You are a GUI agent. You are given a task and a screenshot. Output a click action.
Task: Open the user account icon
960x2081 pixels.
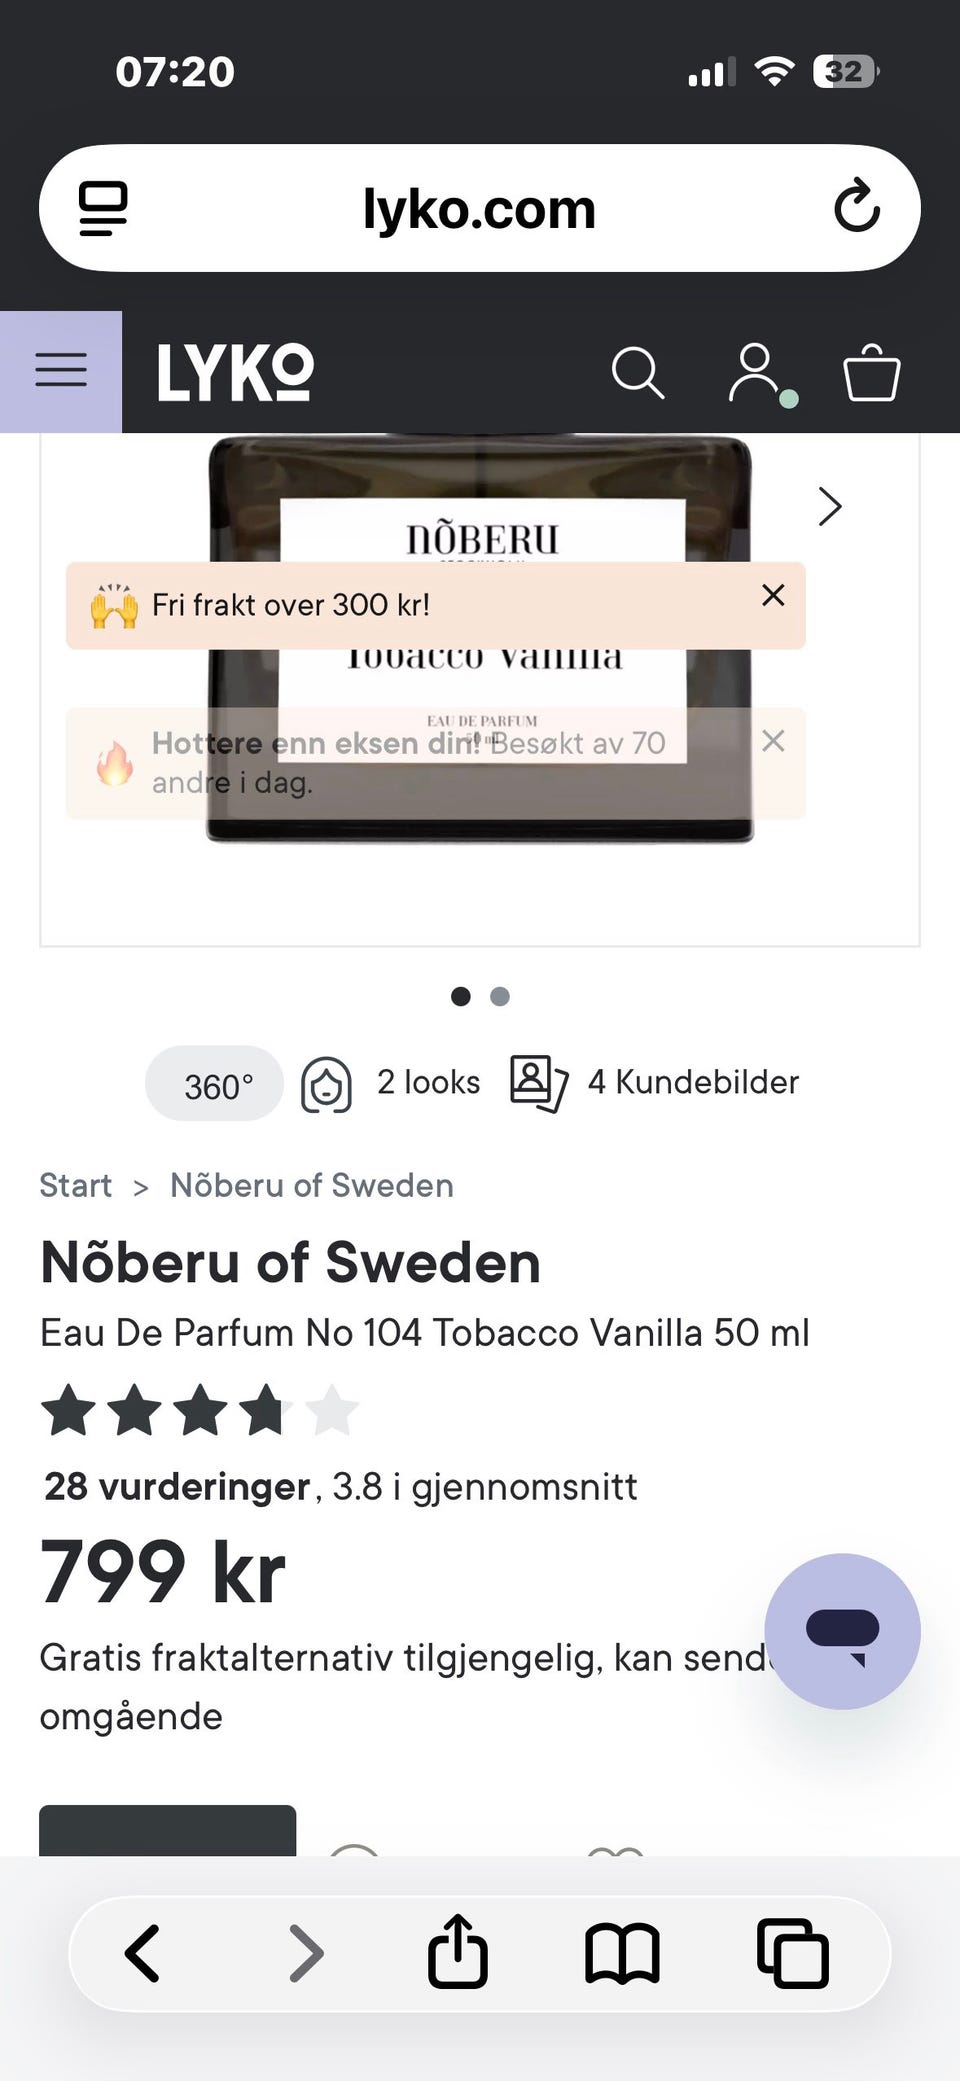[755, 373]
